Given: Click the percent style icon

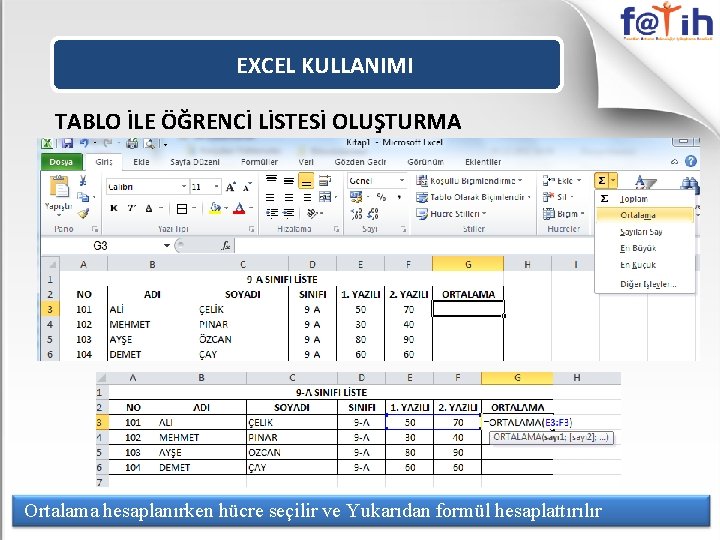Looking at the screenshot, I should click(381, 197).
